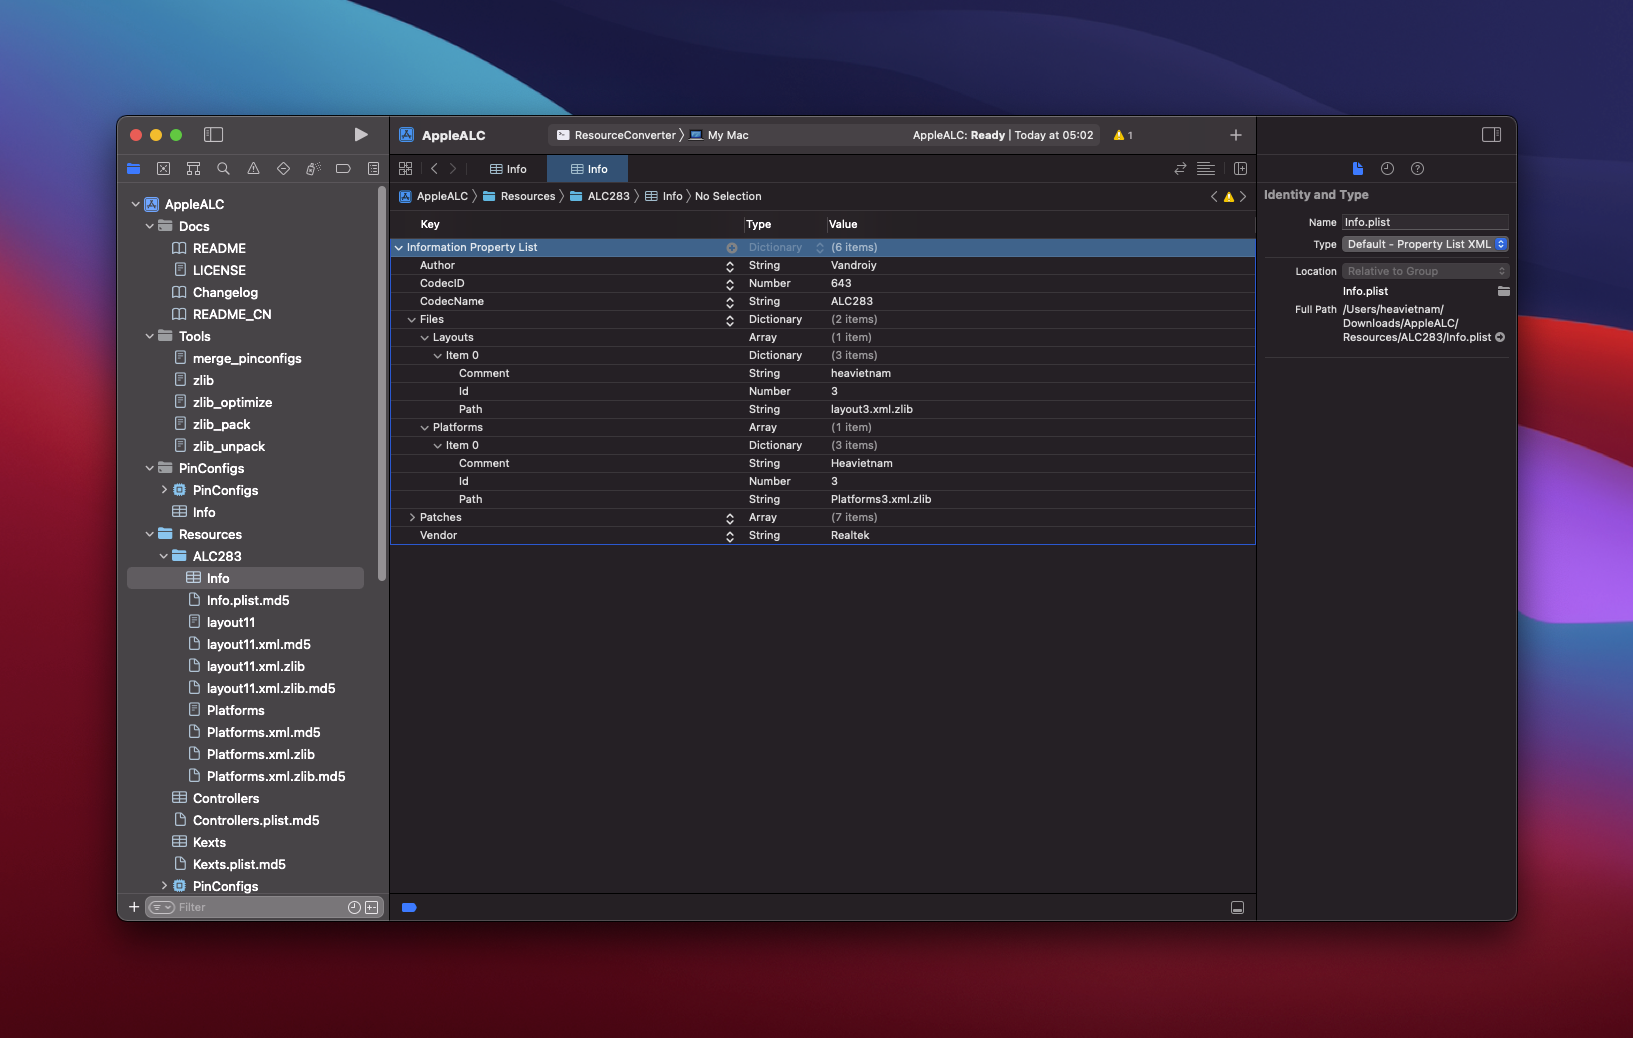The width and height of the screenshot is (1633, 1038).
Task: Click ALC283 in the jump bar
Action: pyautogui.click(x=600, y=196)
